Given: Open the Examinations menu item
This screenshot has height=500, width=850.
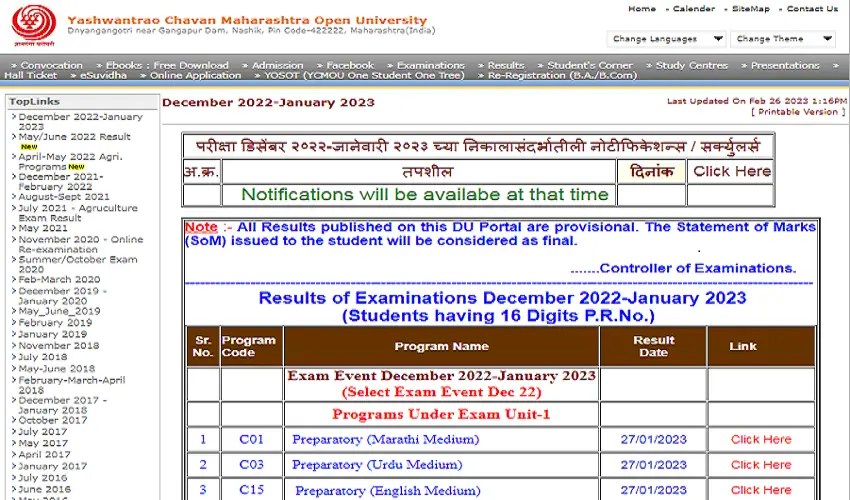Looking at the screenshot, I should (430, 65).
